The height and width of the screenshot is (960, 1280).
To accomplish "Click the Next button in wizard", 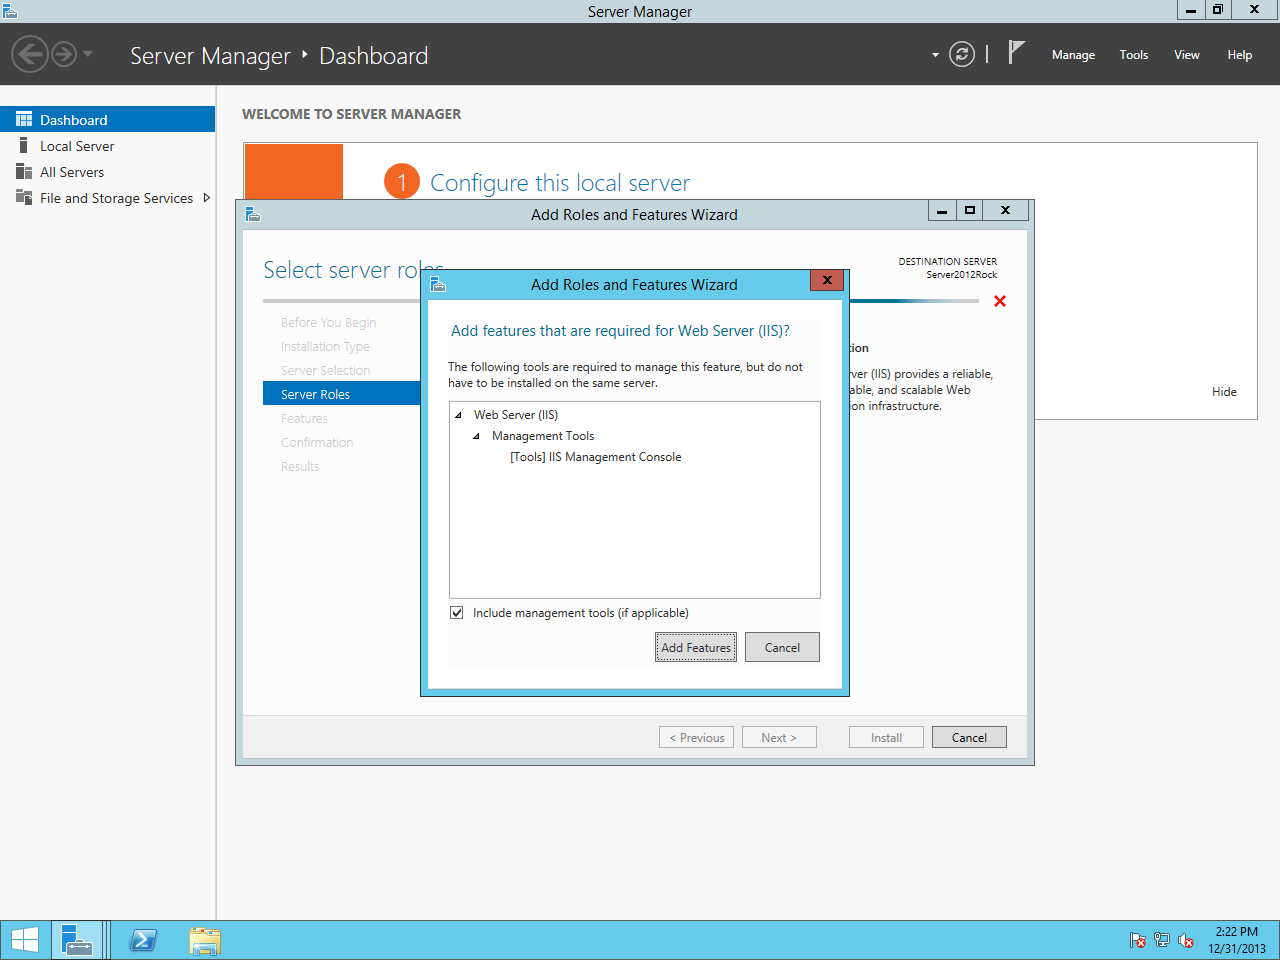I will 779,737.
